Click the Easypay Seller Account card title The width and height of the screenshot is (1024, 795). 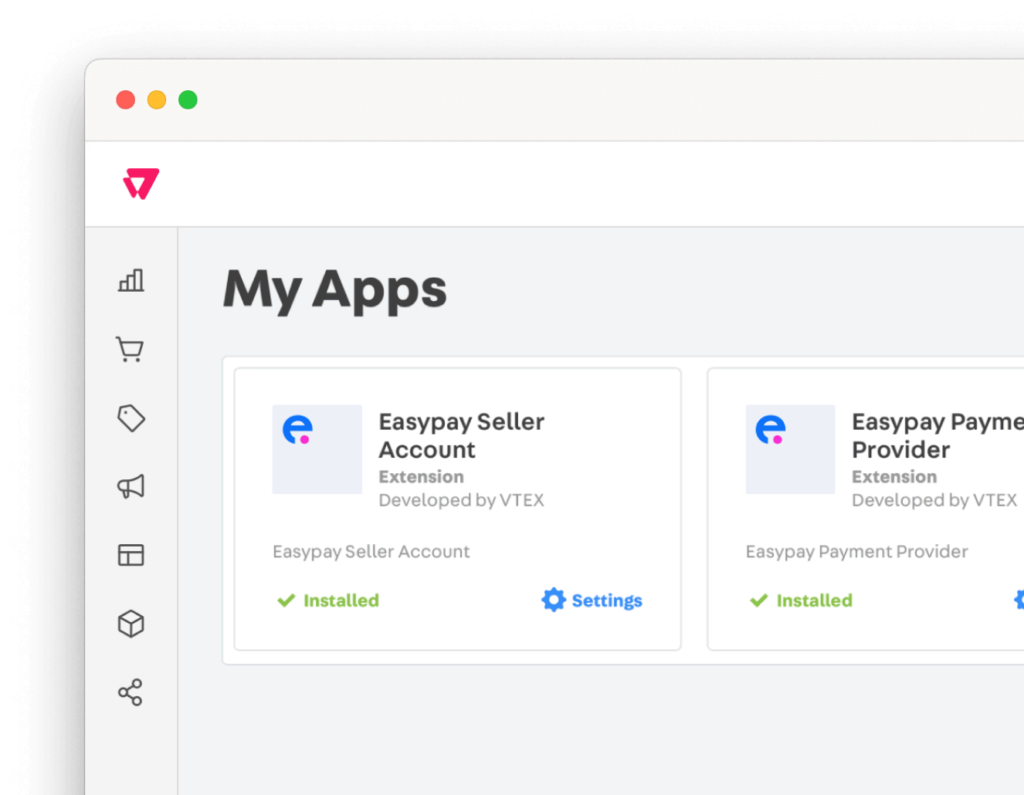coord(461,435)
